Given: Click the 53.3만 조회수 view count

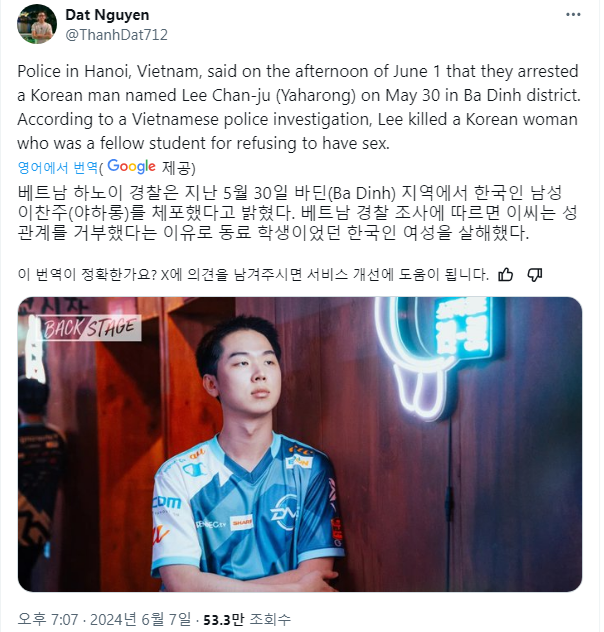Looking at the screenshot, I should (x=247, y=619).
